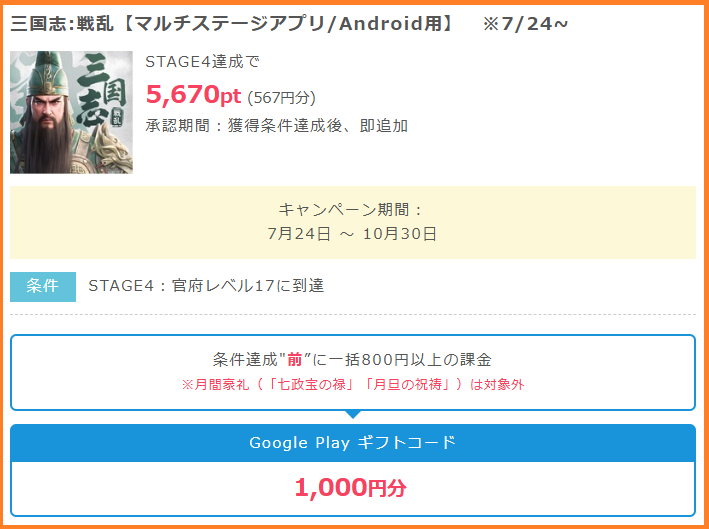Click the Google Play ギフトコード header
Image resolution: width=709 pixels, height=529 pixels.
point(352,443)
